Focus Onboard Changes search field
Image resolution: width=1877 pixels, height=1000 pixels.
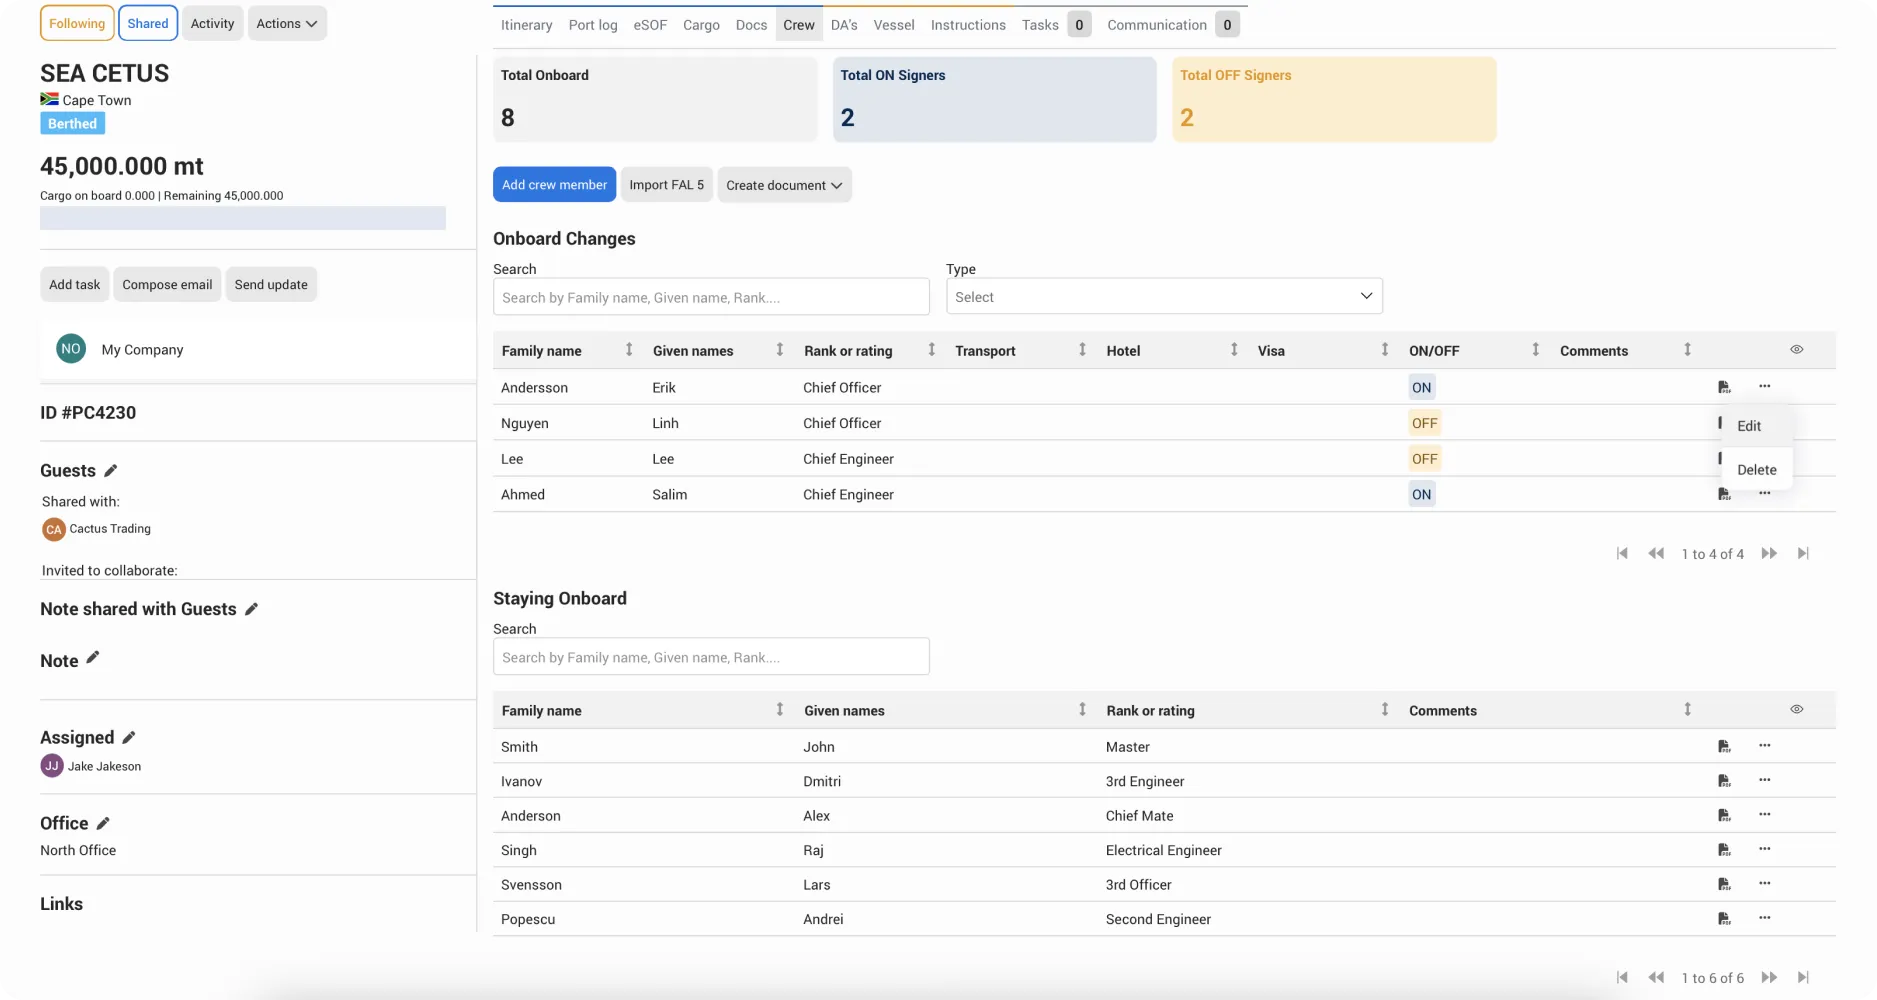point(711,297)
